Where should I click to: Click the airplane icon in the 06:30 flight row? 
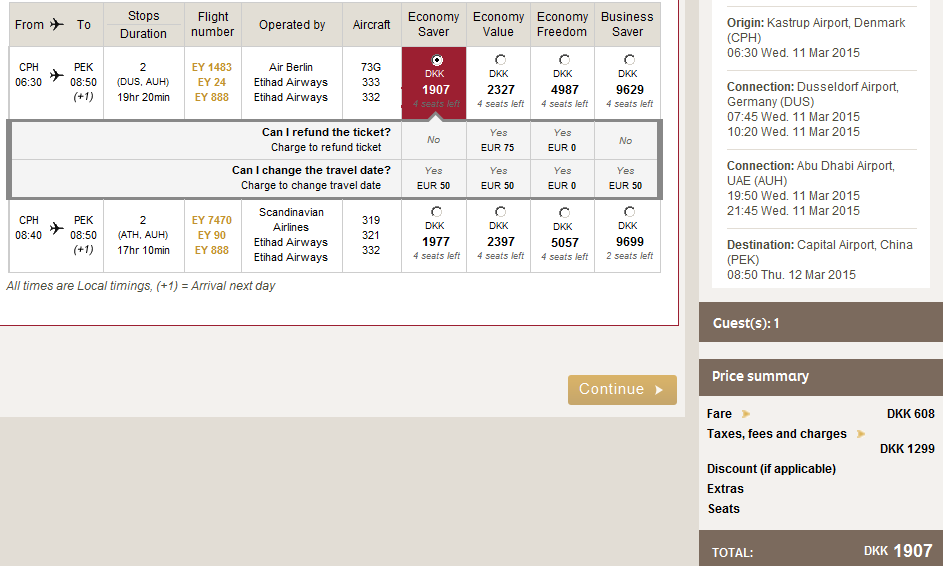56,75
